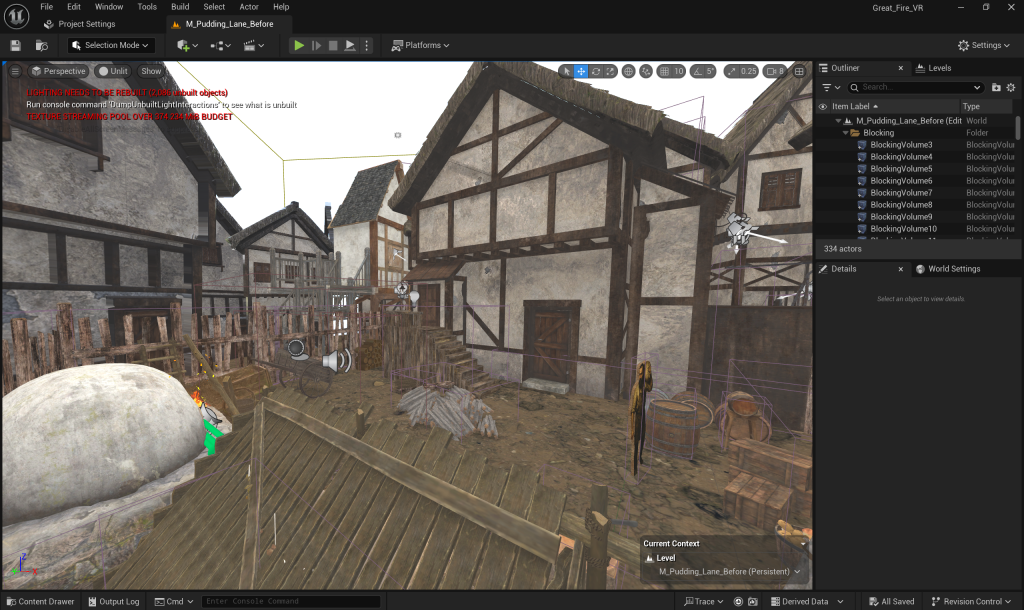Focus the Outliner search field
Image resolution: width=1024 pixels, height=610 pixels.
pyautogui.click(x=915, y=88)
